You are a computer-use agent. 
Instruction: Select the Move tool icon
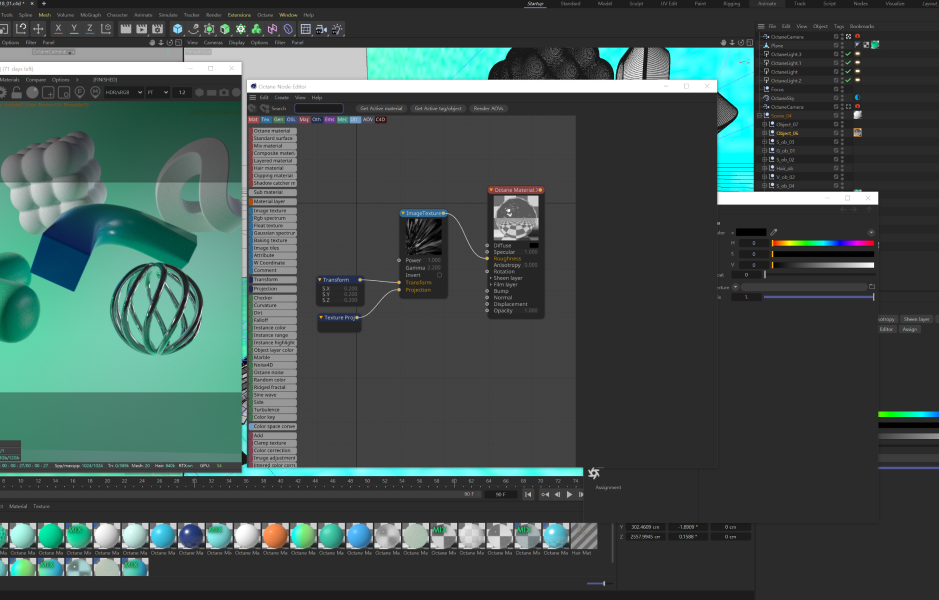(x=38, y=28)
